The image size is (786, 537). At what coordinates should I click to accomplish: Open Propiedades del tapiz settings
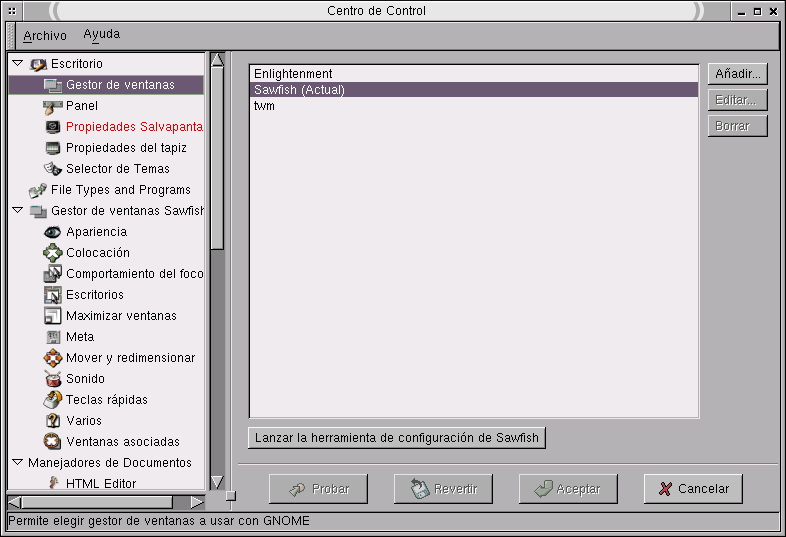pyautogui.click(x=126, y=148)
